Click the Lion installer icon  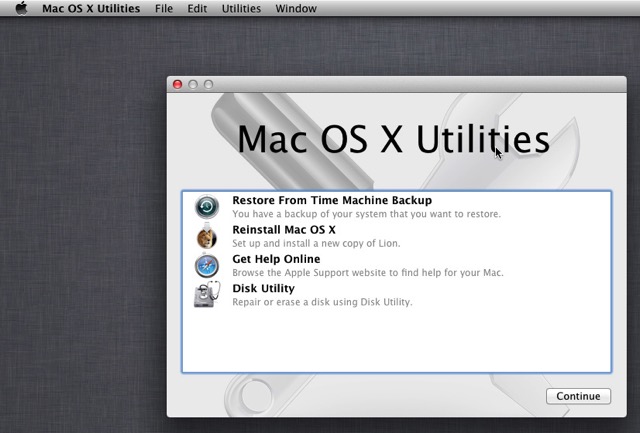click(x=207, y=236)
